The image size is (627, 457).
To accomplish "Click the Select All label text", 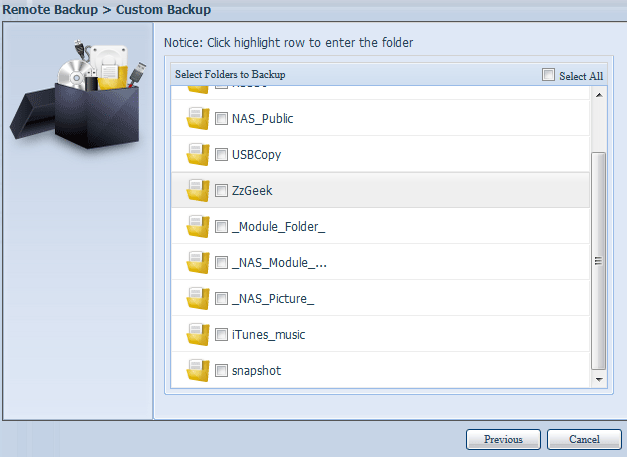I will coord(581,76).
